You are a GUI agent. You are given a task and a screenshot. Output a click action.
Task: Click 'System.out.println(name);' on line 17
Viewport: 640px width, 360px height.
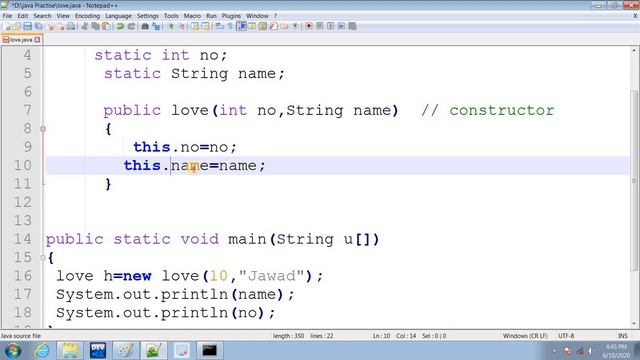tap(175, 294)
